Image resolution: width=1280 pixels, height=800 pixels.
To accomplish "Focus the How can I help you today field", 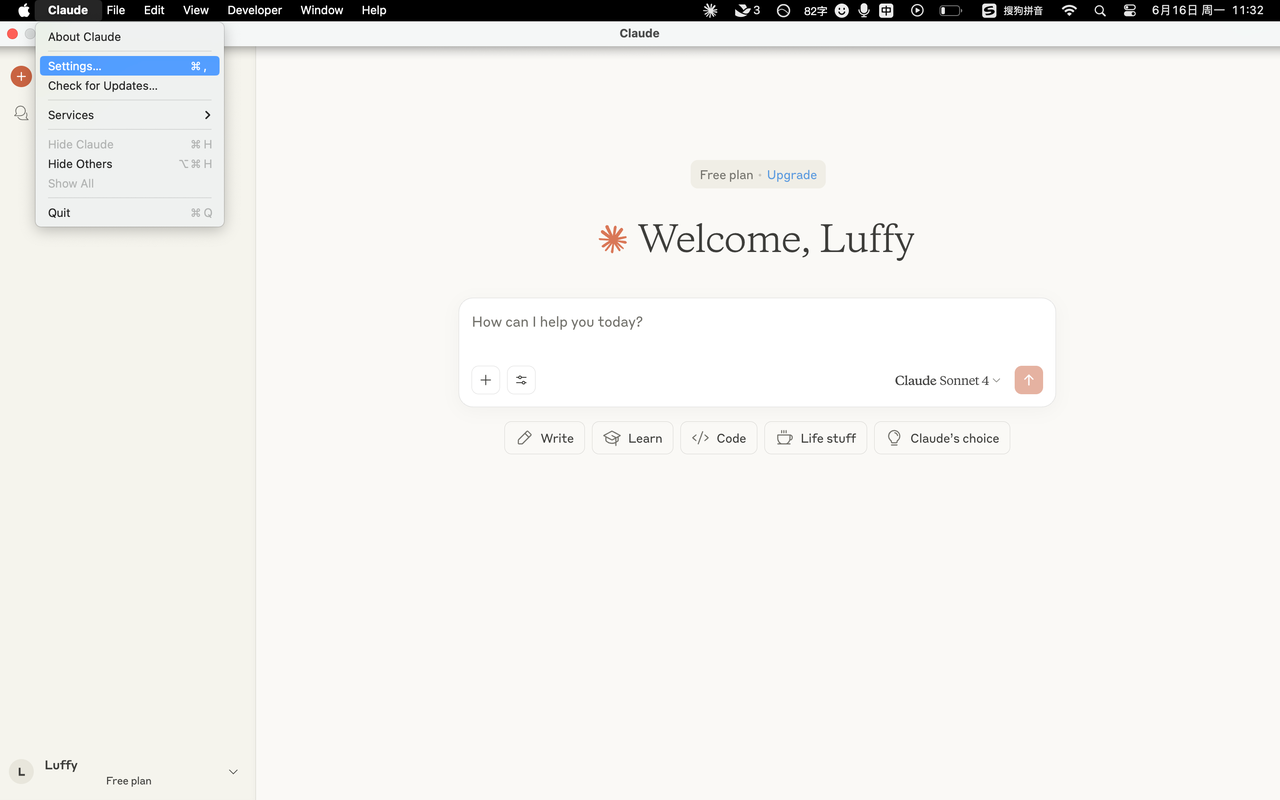I will point(757,322).
